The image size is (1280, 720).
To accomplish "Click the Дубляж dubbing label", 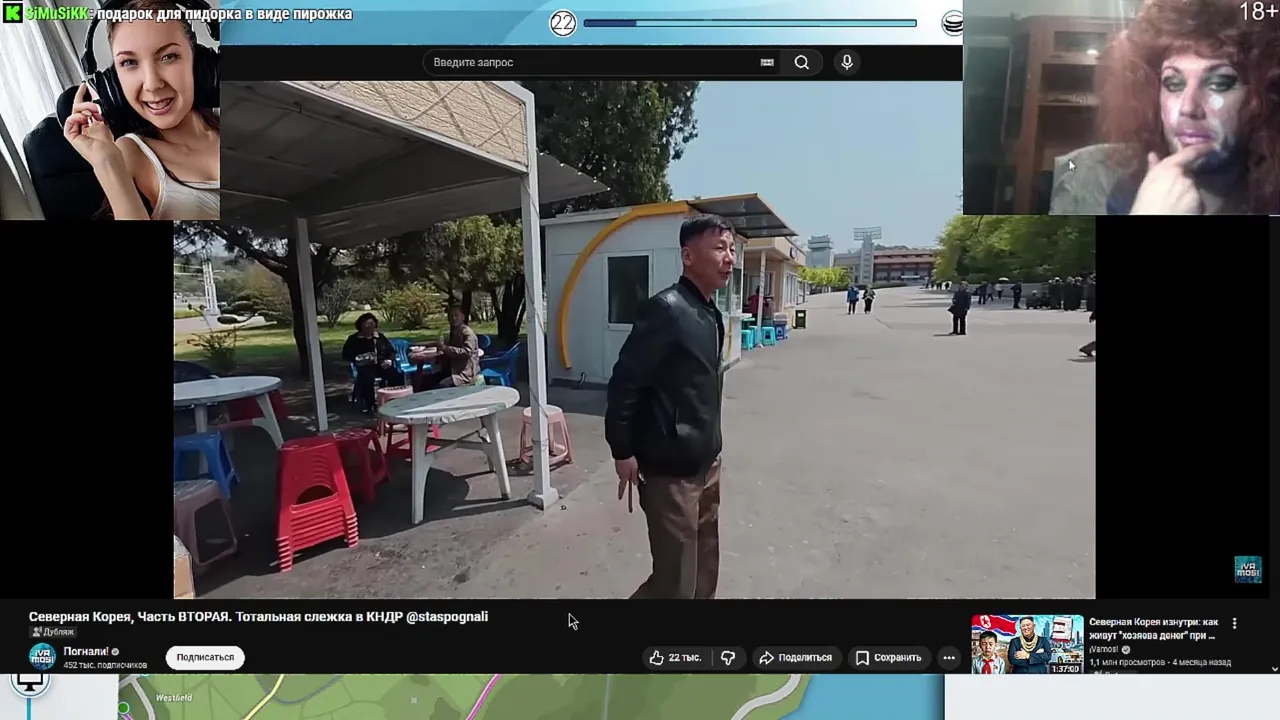I will pyautogui.click(x=52, y=632).
